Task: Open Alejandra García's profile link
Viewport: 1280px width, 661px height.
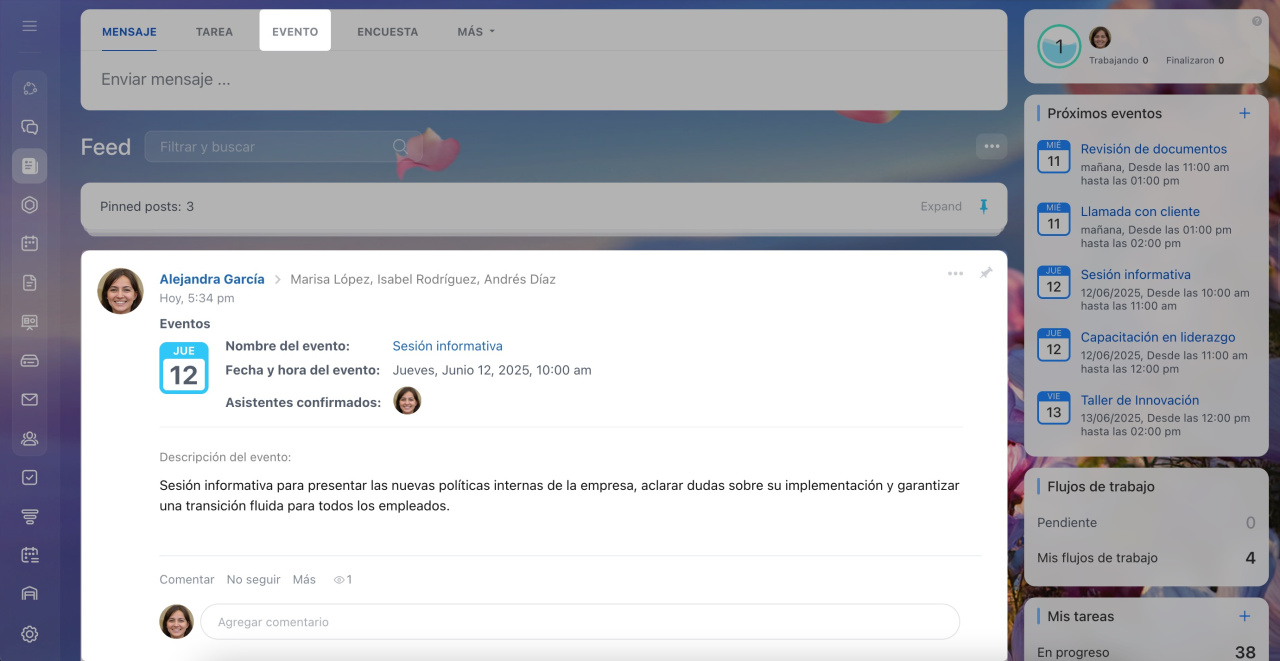Action: click(x=212, y=279)
